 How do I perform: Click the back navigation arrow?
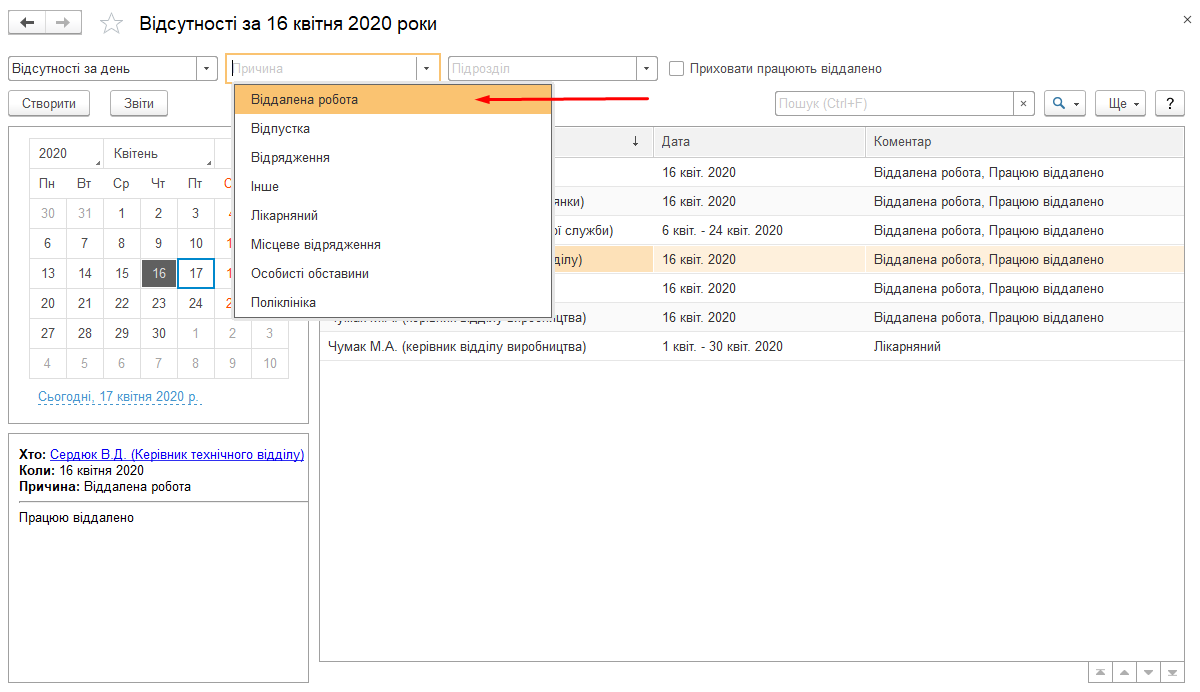27,23
